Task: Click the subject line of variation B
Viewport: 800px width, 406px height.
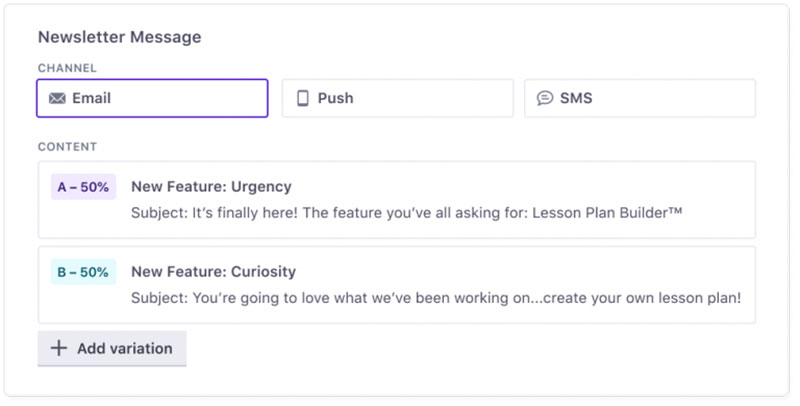Action: click(x=436, y=298)
